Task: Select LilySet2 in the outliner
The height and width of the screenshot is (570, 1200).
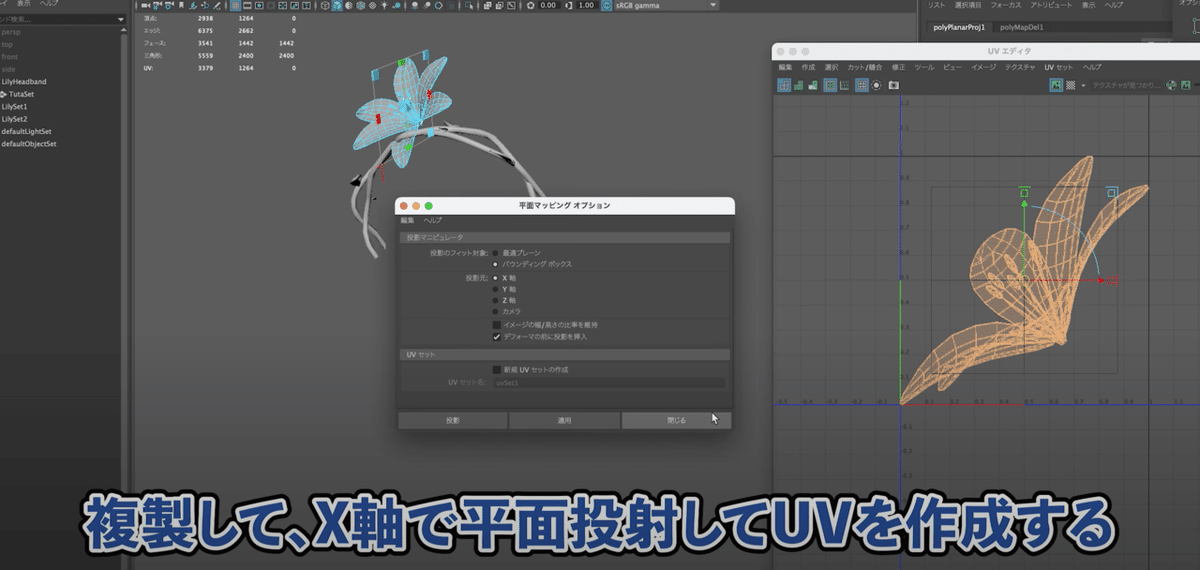Action: [14, 118]
